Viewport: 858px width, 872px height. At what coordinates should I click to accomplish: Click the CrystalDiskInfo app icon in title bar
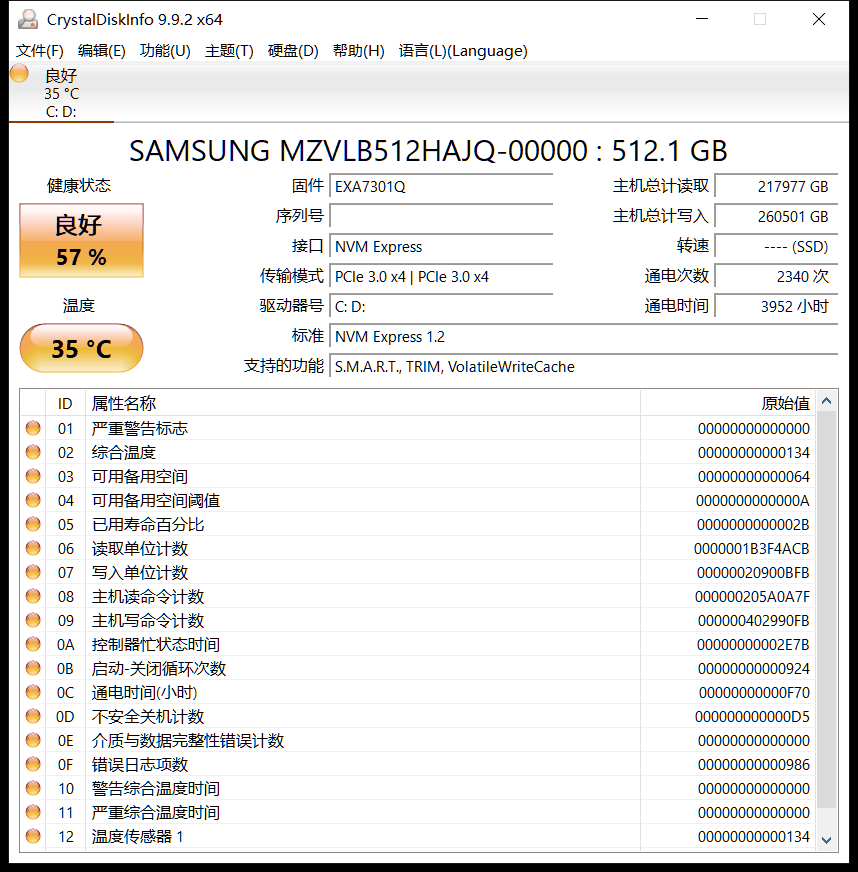pyautogui.click(x=28, y=19)
